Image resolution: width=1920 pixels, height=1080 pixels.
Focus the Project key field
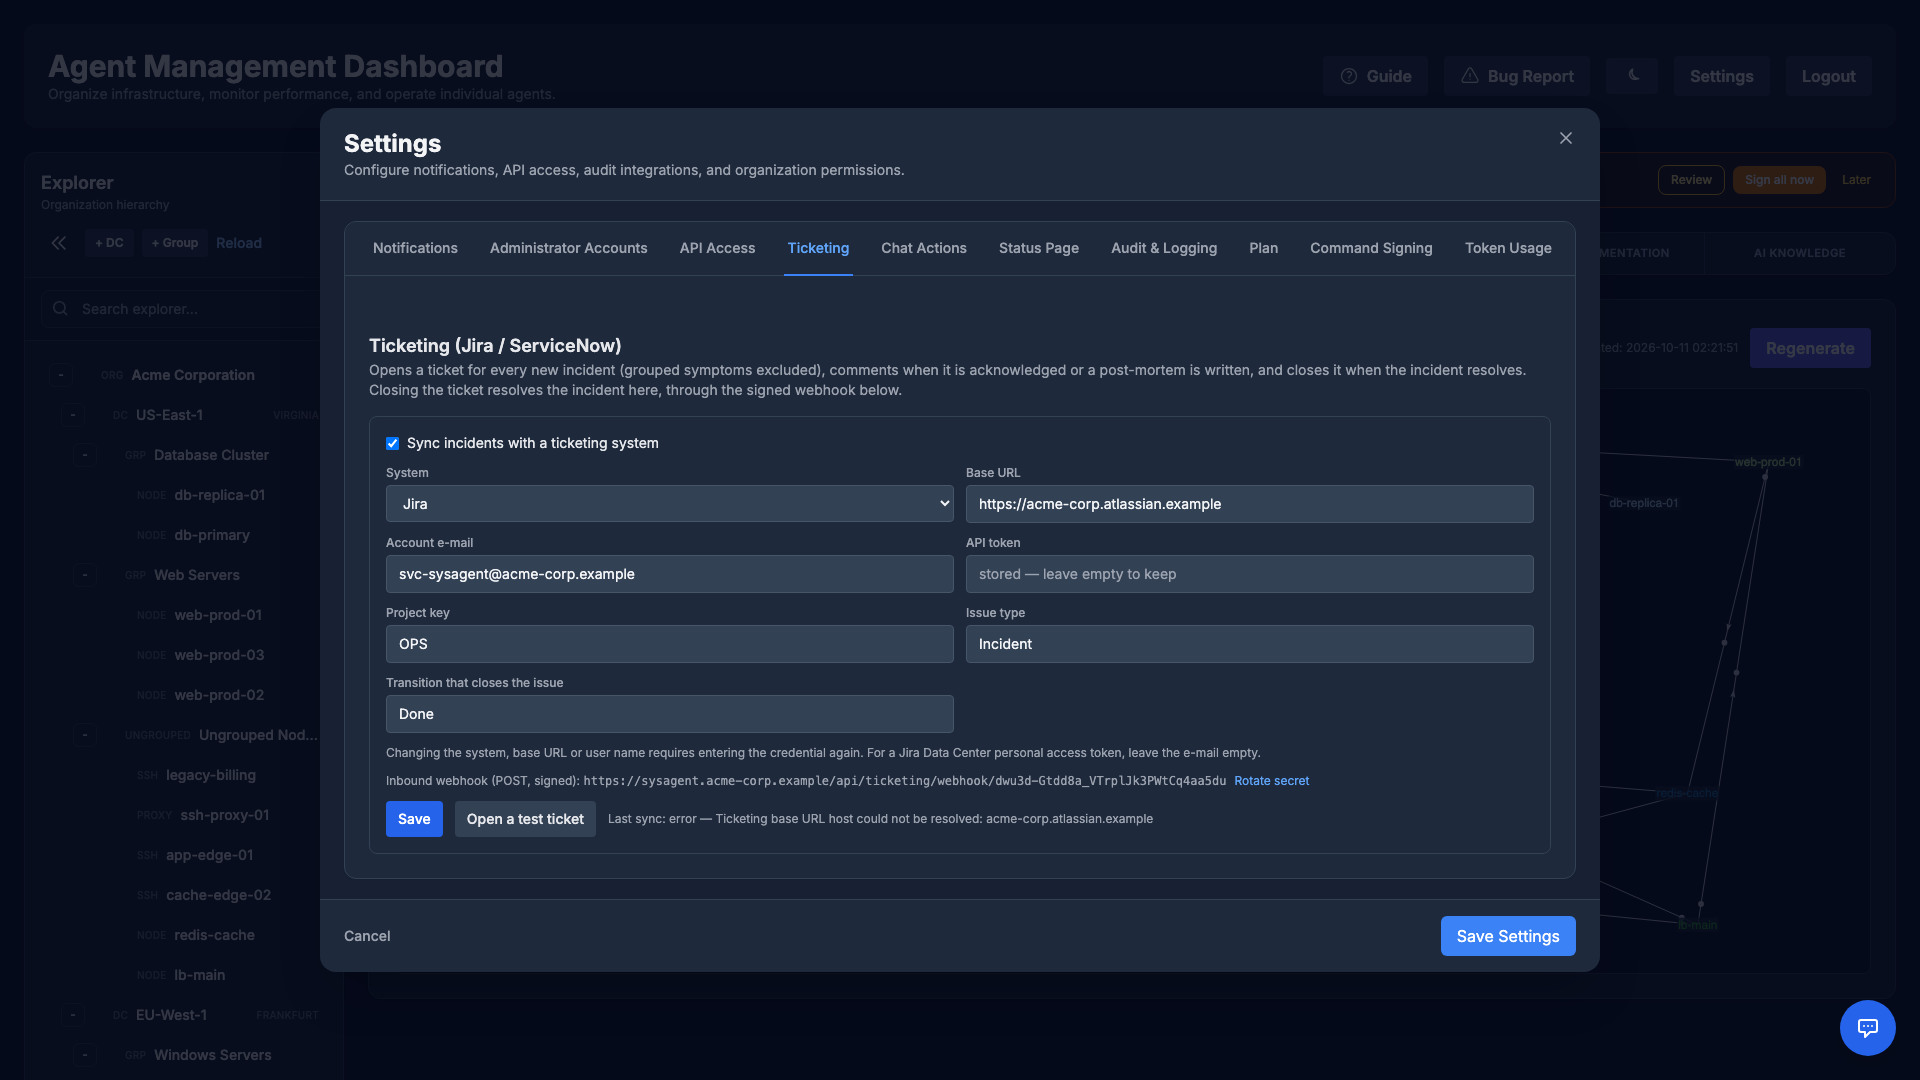pyautogui.click(x=669, y=644)
